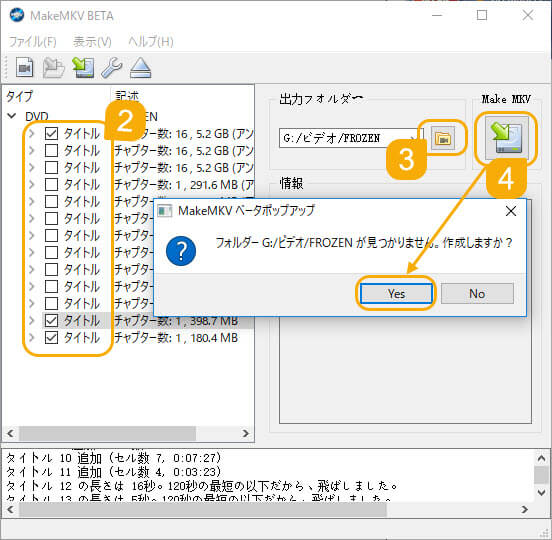Check the third タイトル checkbox under DVD
Image resolution: width=552 pixels, height=540 pixels.
pyautogui.click(x=51, y=167)
